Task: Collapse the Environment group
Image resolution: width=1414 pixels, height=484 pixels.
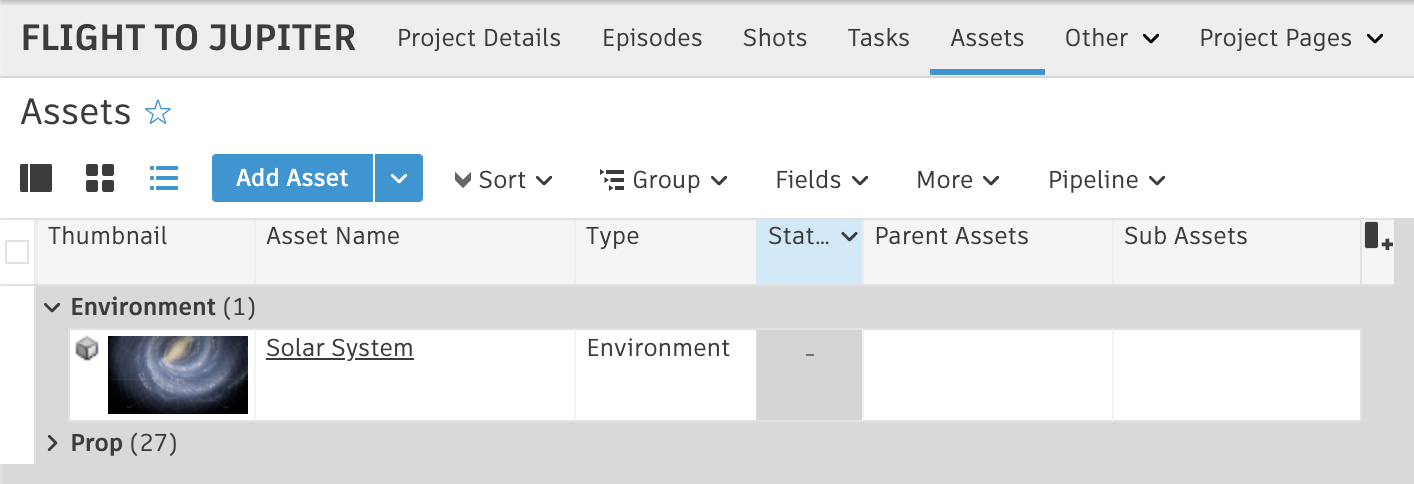Action: click(x=53, y=308)
